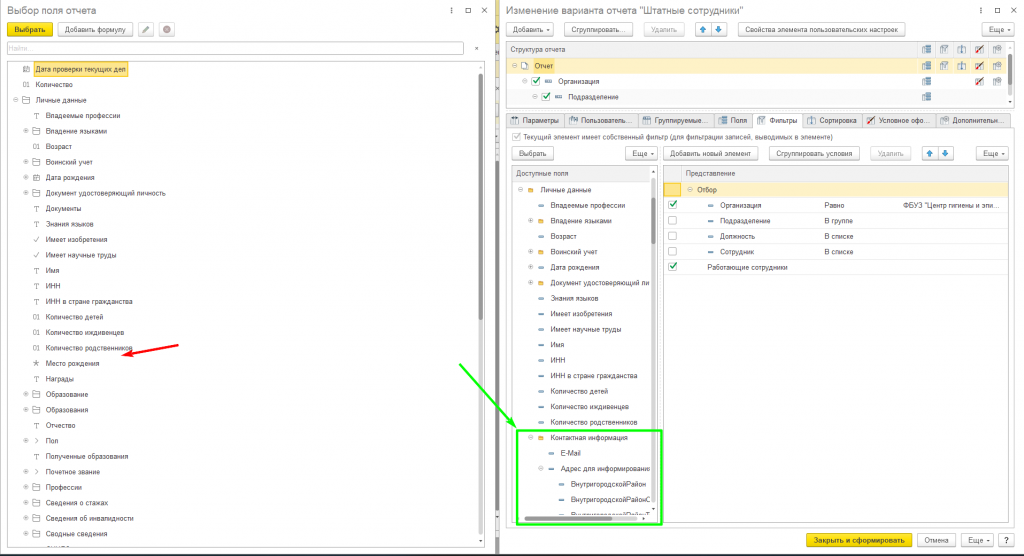
Task: Expand the Владение языками folder in the left tree
Action: (x=26, y=131)
